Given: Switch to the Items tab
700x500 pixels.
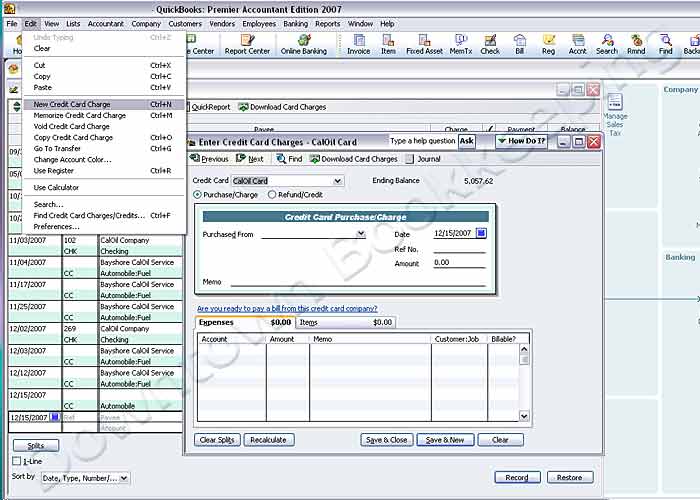Looking at the screenshot, I should (x=345, y=322).
